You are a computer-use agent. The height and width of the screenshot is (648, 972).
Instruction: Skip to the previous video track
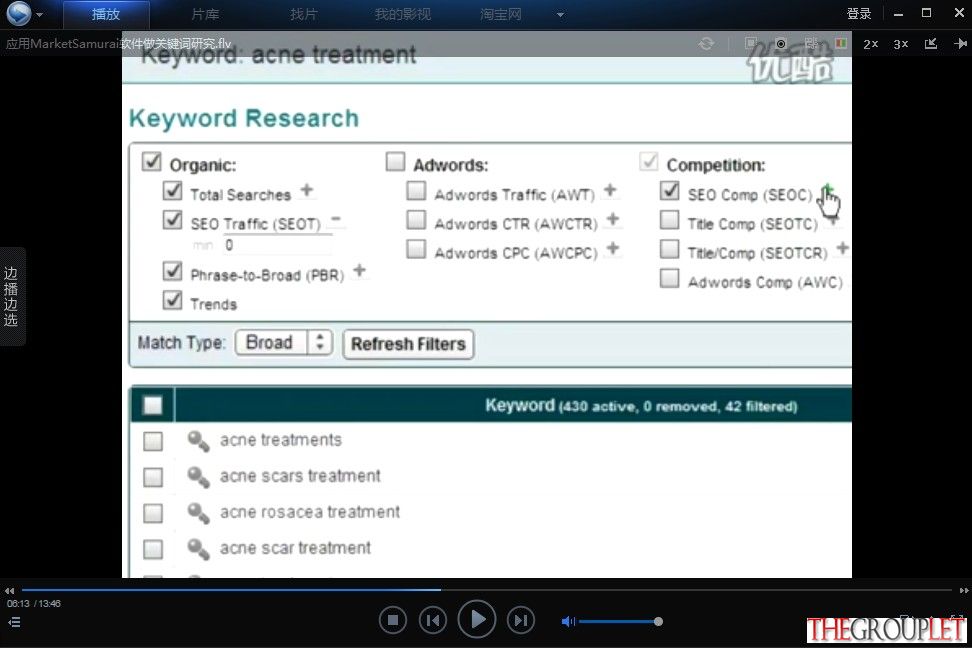coord(433,620)
